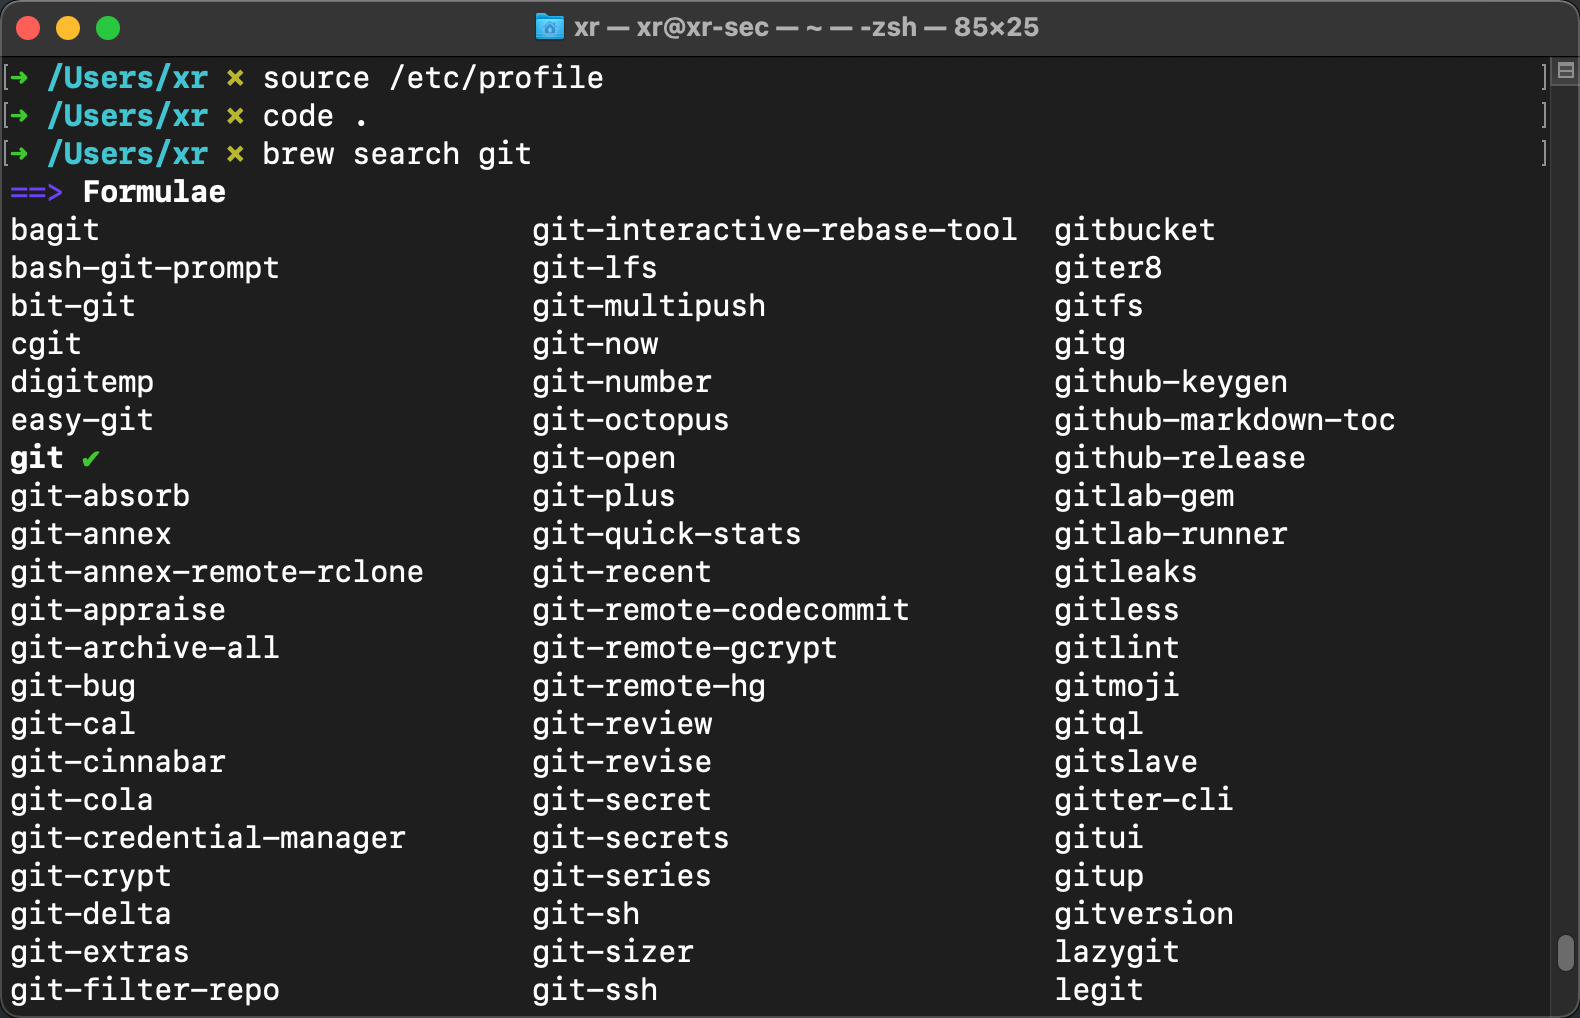The image size is (1580, 1018).
Task: Click the 'git-annex-remote-rclone' entry
Action: click(217, 572)
